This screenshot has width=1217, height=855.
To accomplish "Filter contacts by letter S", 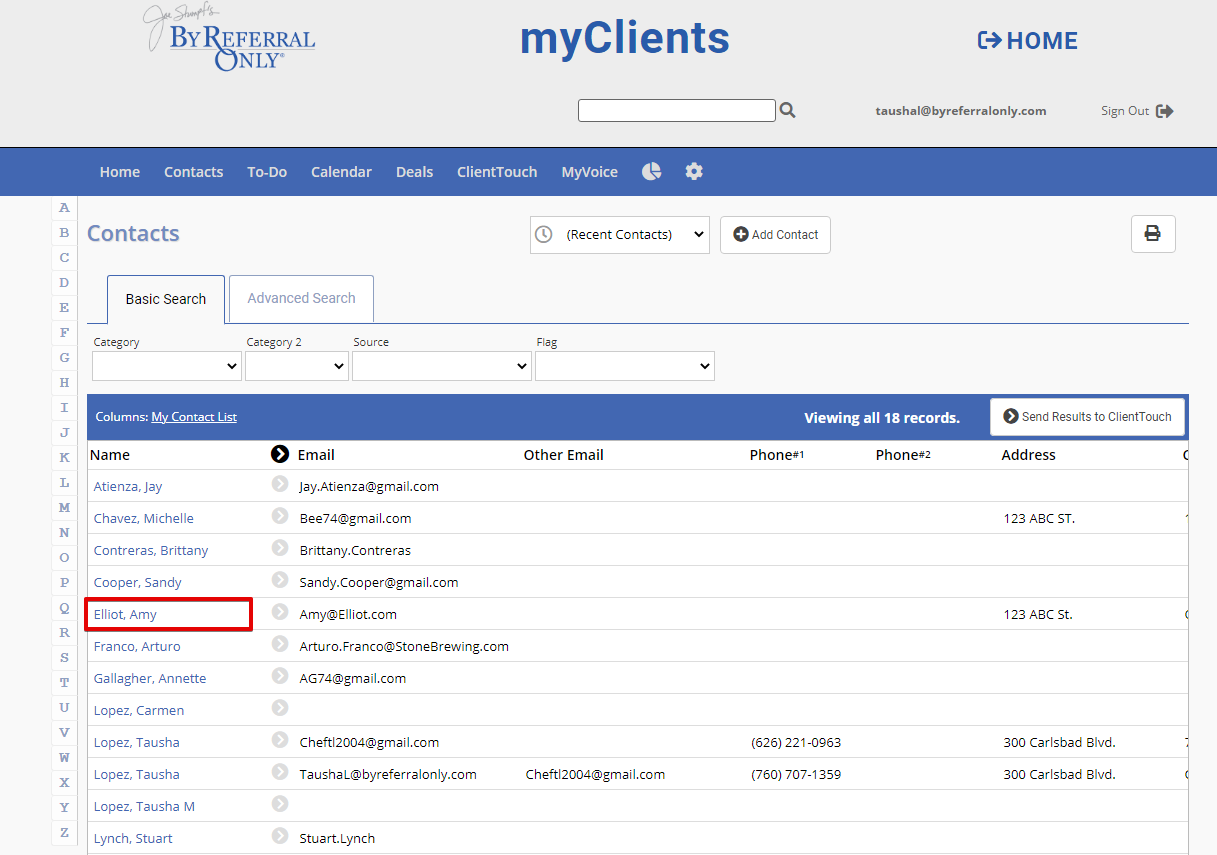I will click(x=64, y=658).
